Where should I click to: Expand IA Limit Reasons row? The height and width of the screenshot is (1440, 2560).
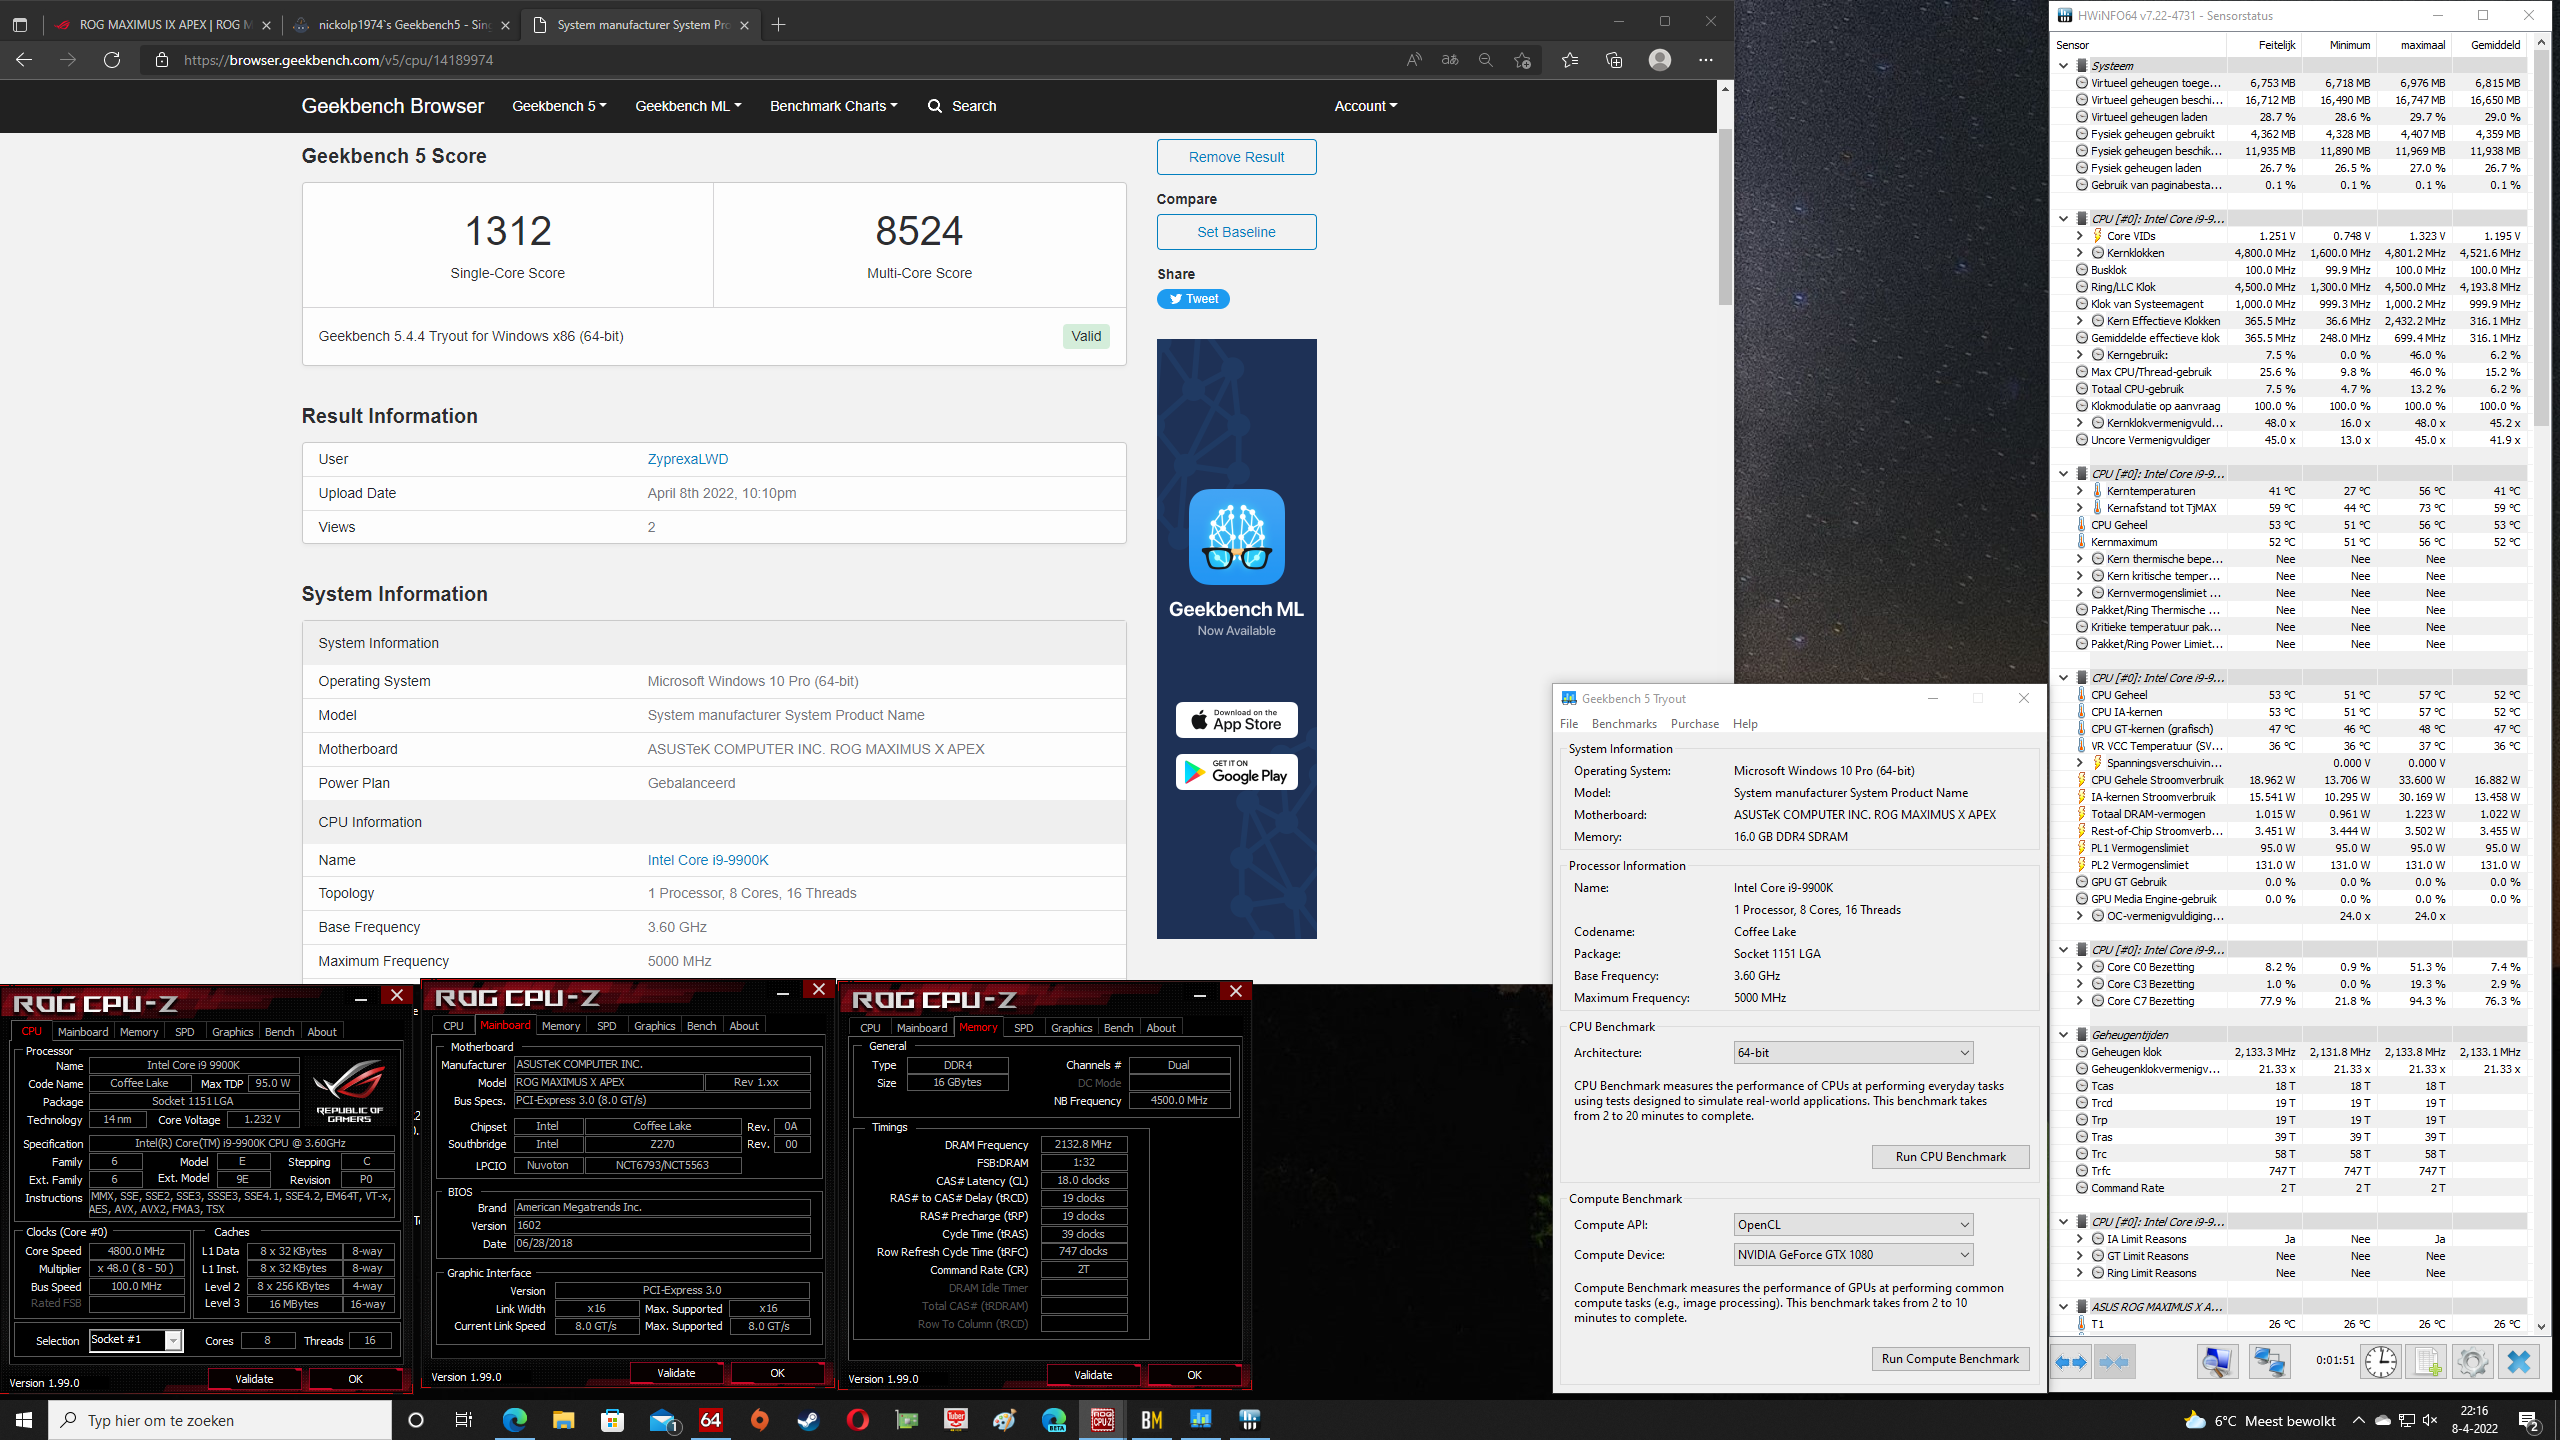click(2079, 1239)
